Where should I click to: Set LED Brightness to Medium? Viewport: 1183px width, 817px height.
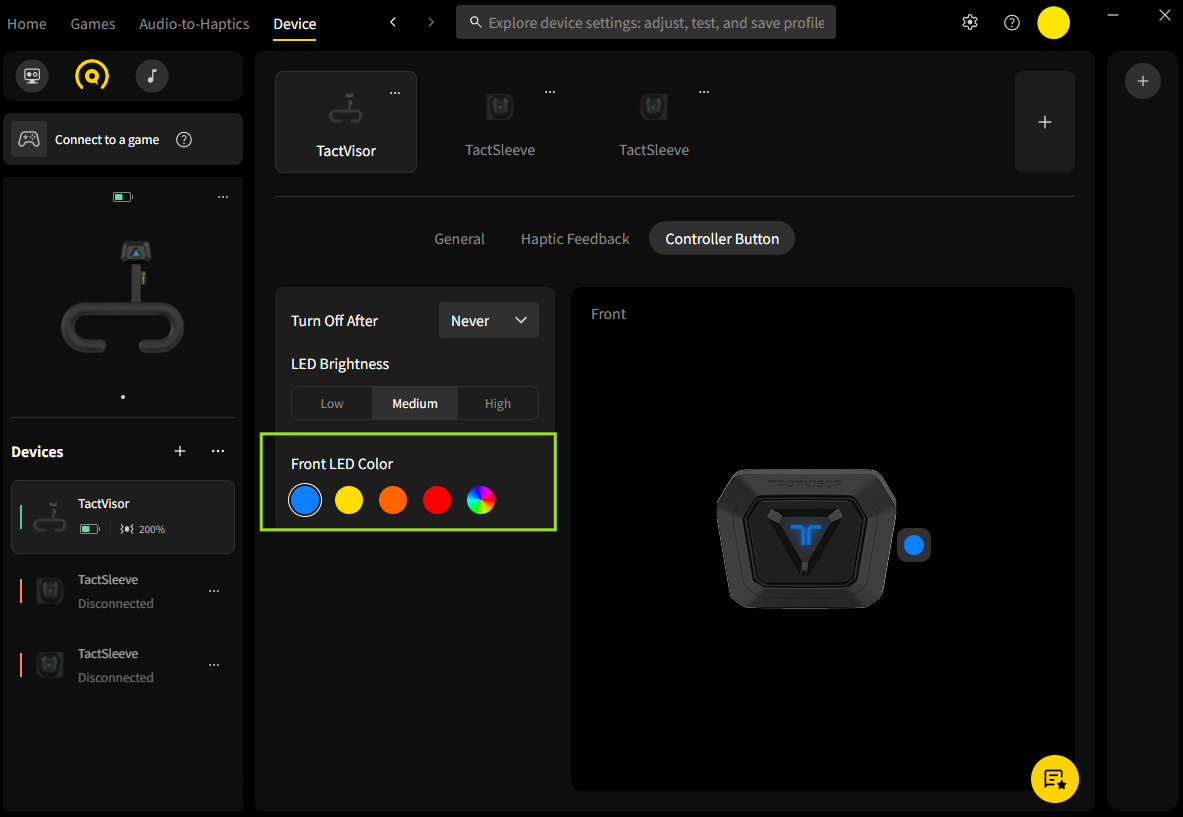coord(414,403)
